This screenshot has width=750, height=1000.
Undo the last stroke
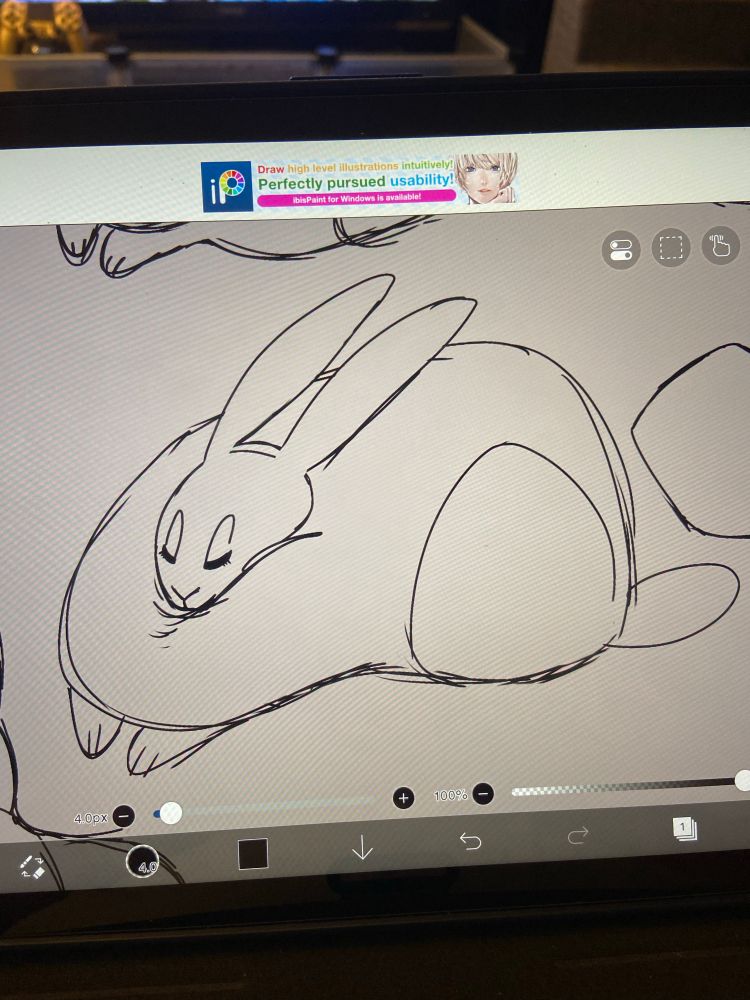[471, 841]
